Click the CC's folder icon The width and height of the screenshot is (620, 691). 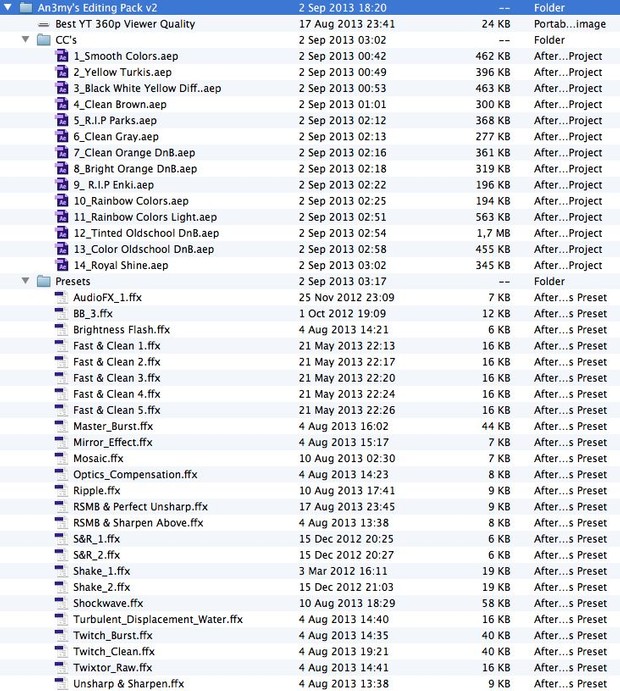click(44, 40)
